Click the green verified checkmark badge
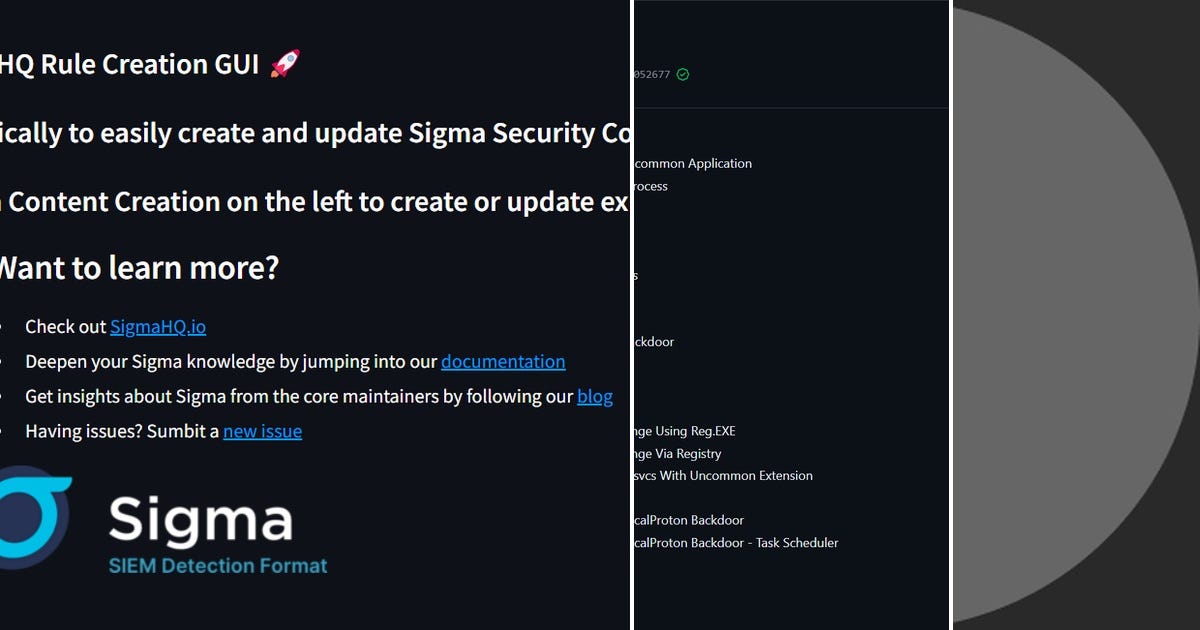Image resolution: width=1200 pixels, height=630 pixels. click(683, 73)
